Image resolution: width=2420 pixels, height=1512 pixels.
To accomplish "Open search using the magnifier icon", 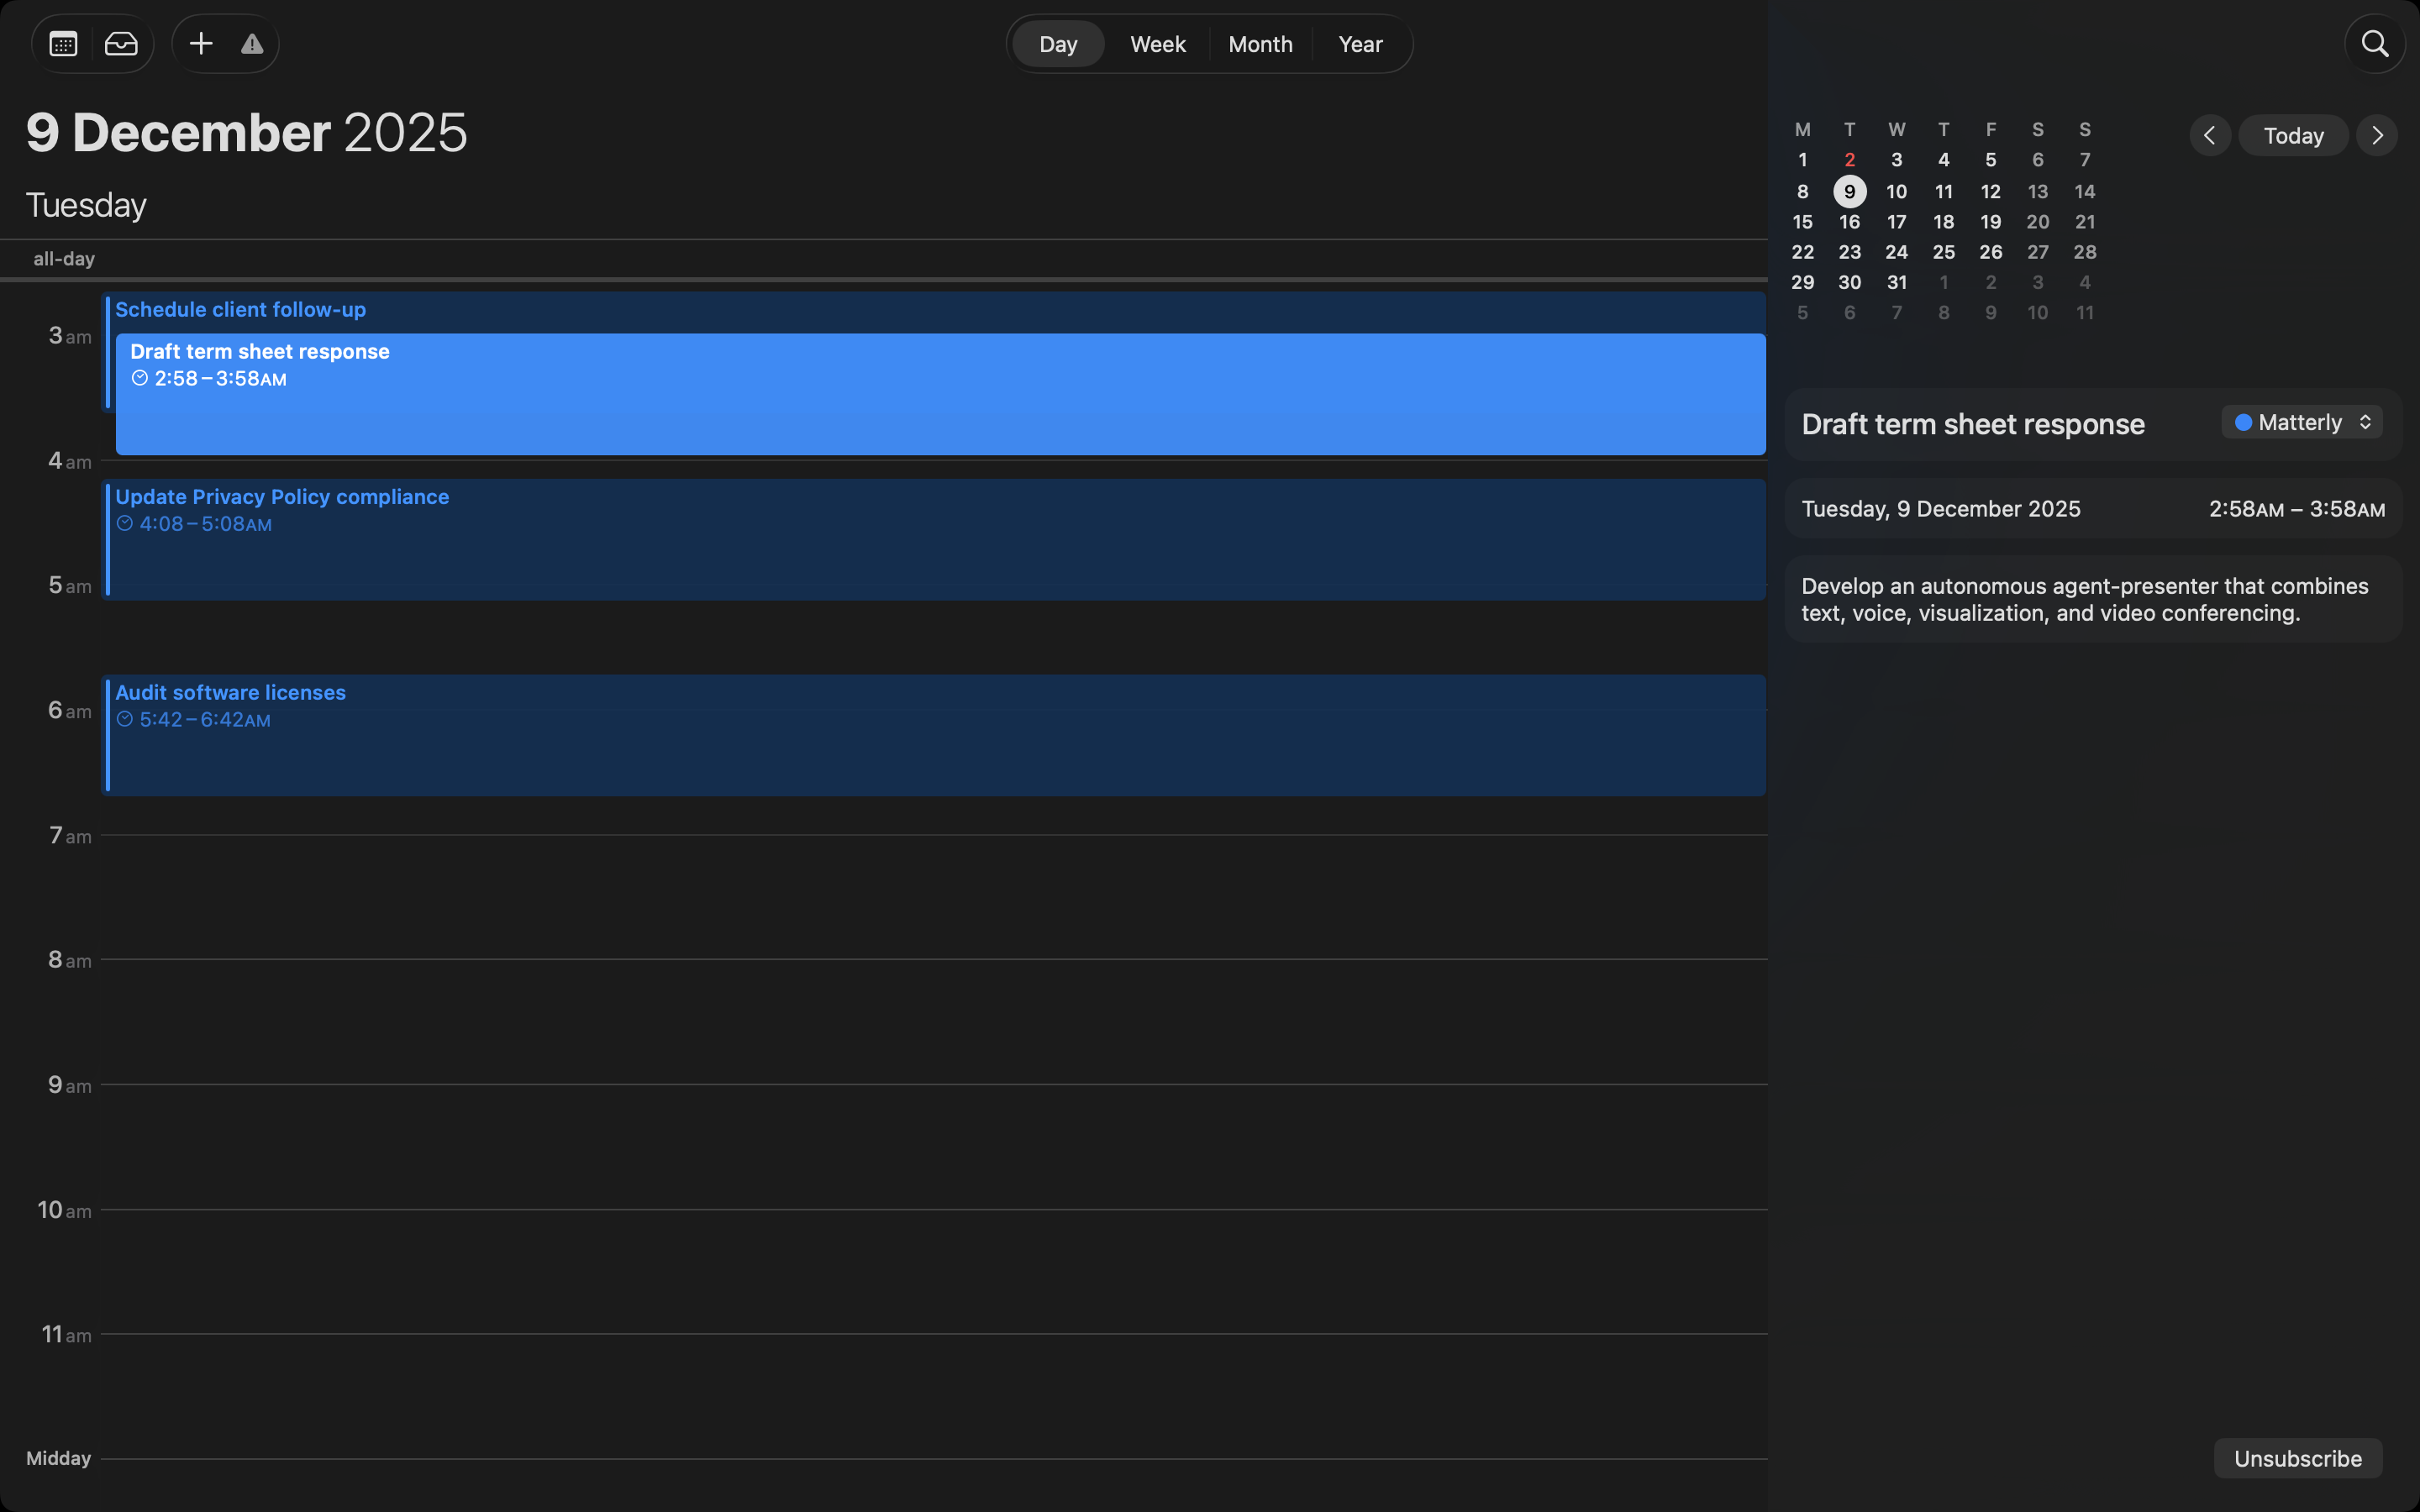I will 2374,43.
